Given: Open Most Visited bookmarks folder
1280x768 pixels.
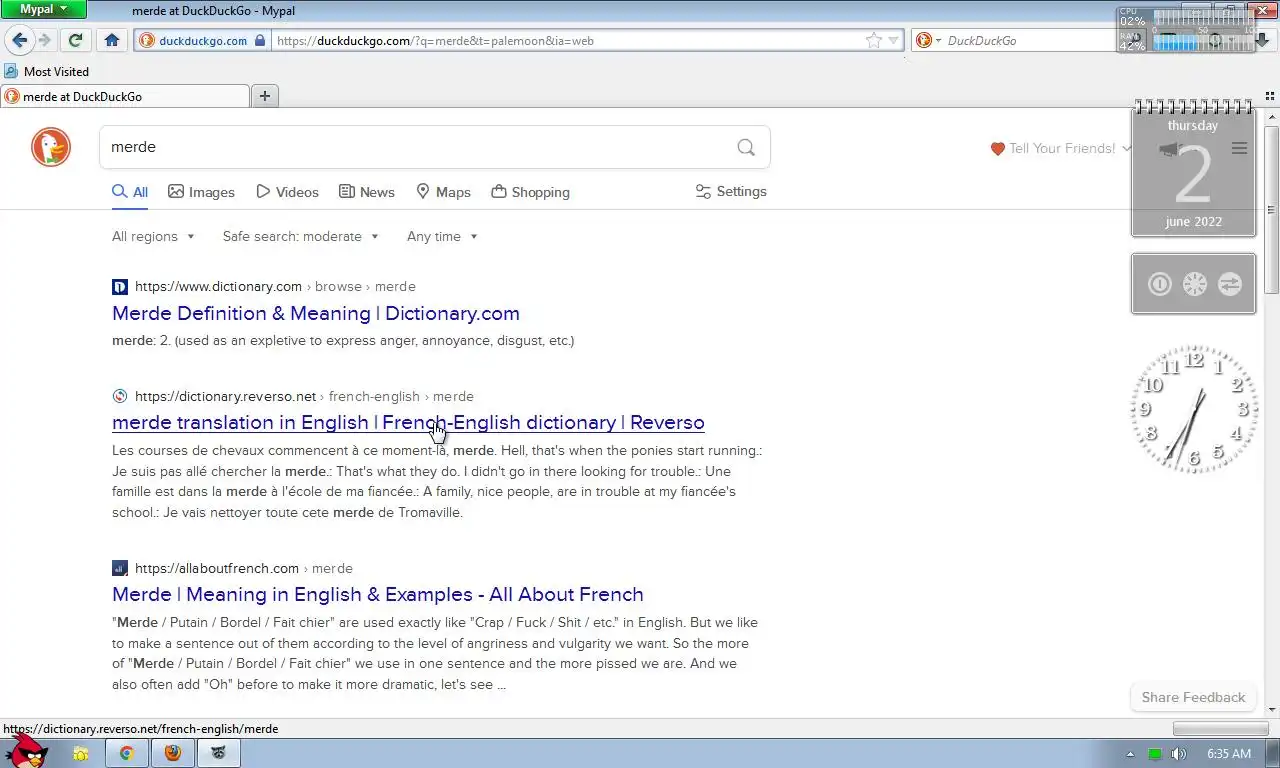Looking at the screenshot, I should click(47, 71).
